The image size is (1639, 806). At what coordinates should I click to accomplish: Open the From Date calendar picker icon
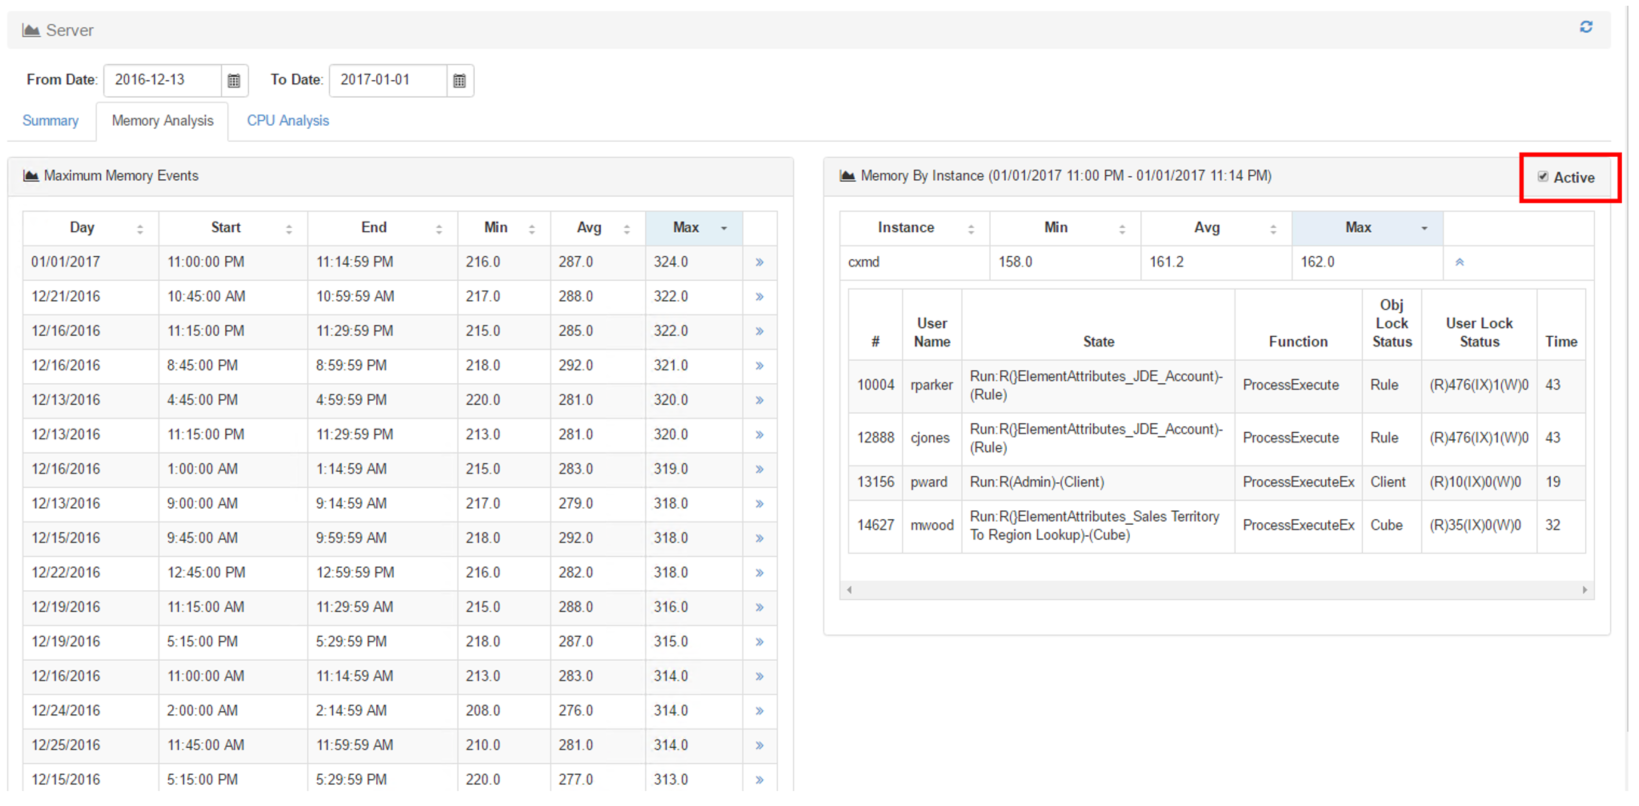click(234, 80)
